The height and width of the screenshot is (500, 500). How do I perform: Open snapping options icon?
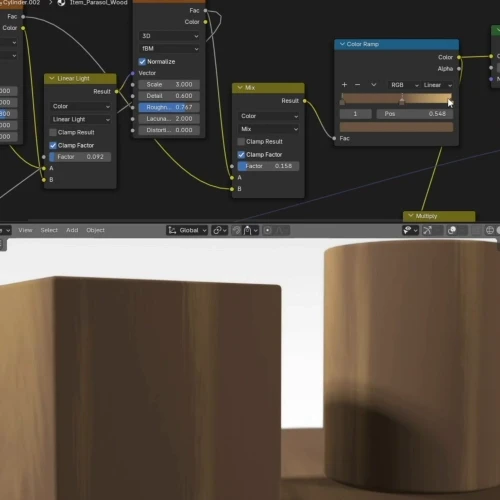click(x=251, y=230)
